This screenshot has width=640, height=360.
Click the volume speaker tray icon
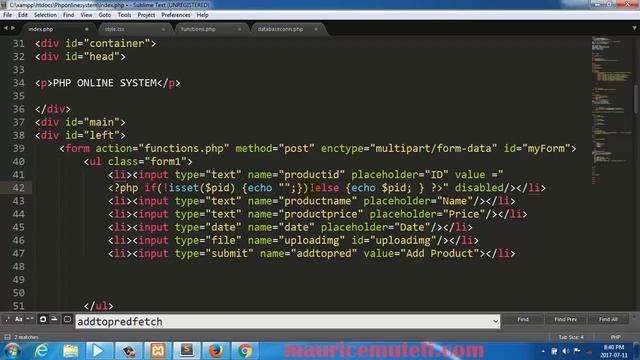(566, 351)
